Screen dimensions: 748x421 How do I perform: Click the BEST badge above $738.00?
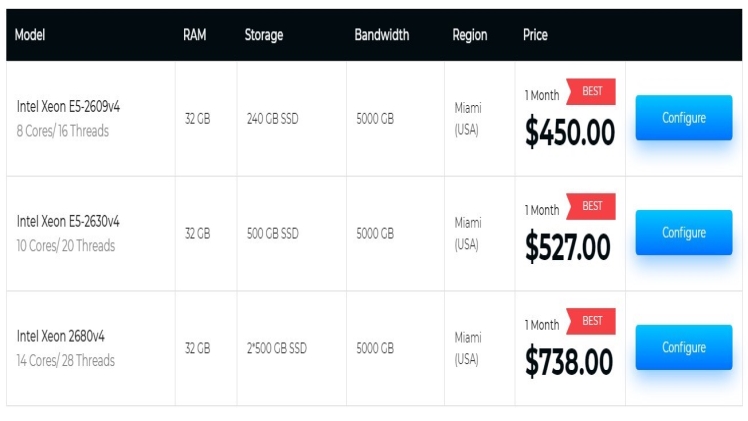[x=591, y=321]
